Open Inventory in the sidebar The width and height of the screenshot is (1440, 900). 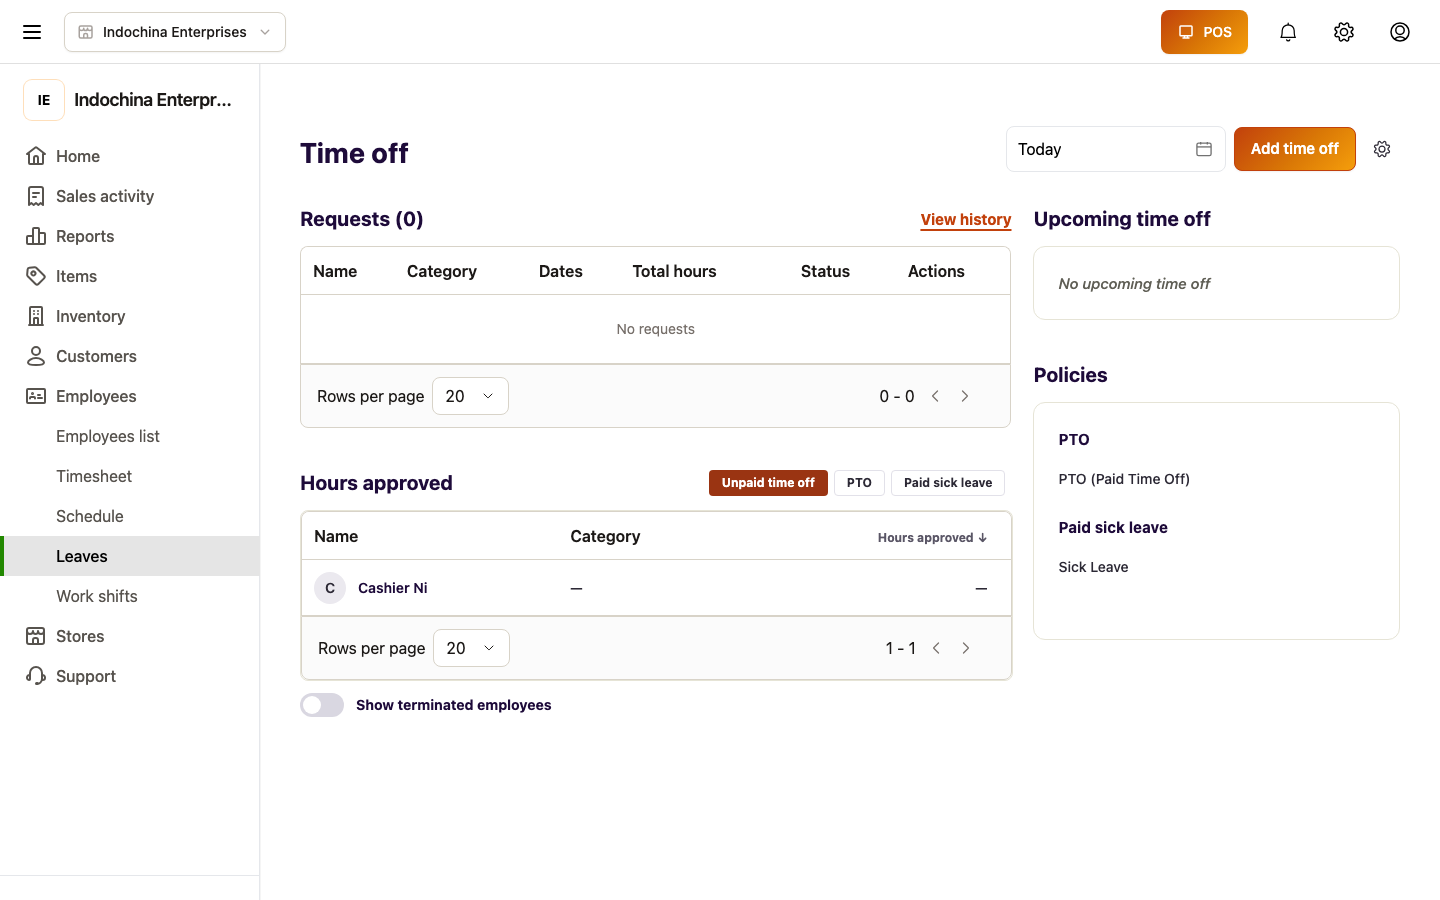pyautogui.click(x=130, y=316)
